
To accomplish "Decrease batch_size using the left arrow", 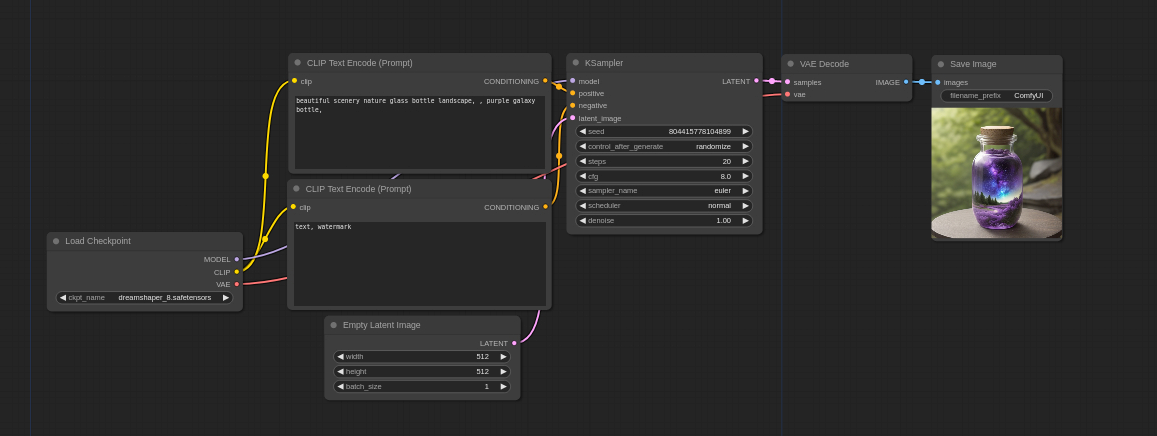I will [x=340, y=386].
